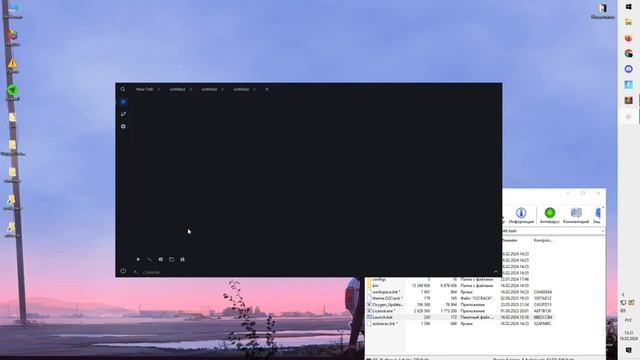Run the script with the play icon
Viewport: 640px width, 360px height.
(138, 259)
